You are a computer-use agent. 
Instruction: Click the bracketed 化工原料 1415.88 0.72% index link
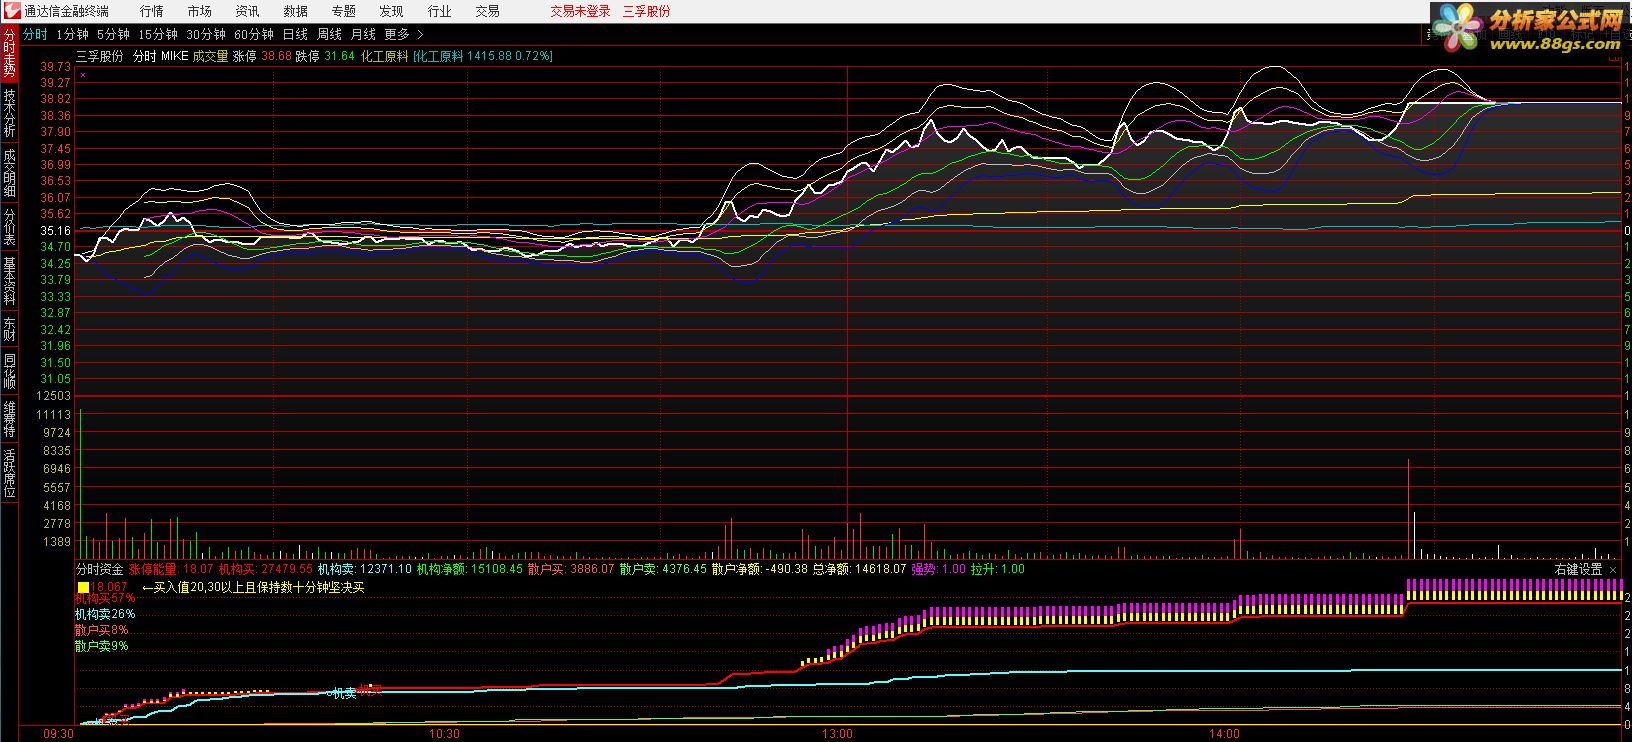click(x=482, y=57)
